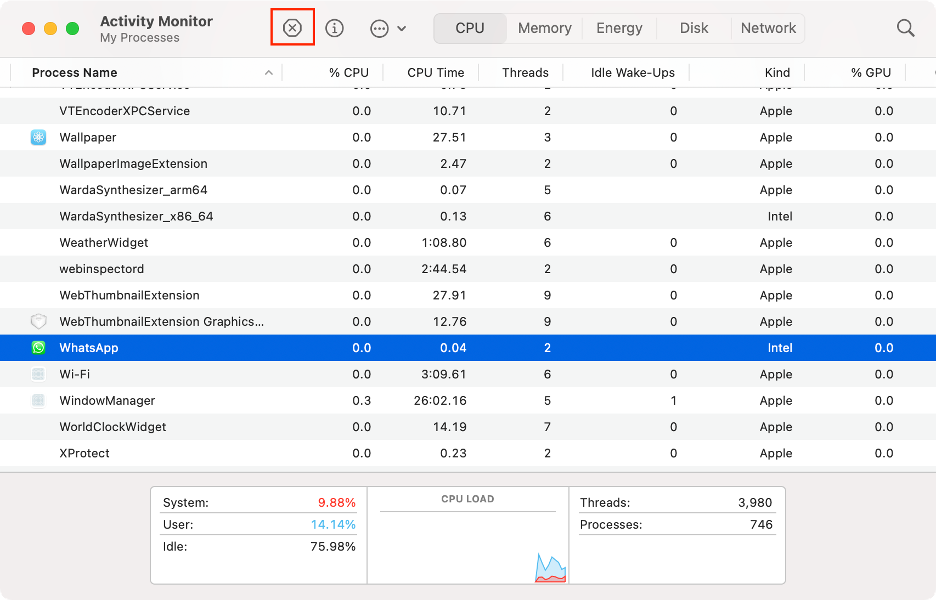The width and height of the screenshot is (936, 600).
Task: Click the Wi-Fi process icon
Action: 38,373
